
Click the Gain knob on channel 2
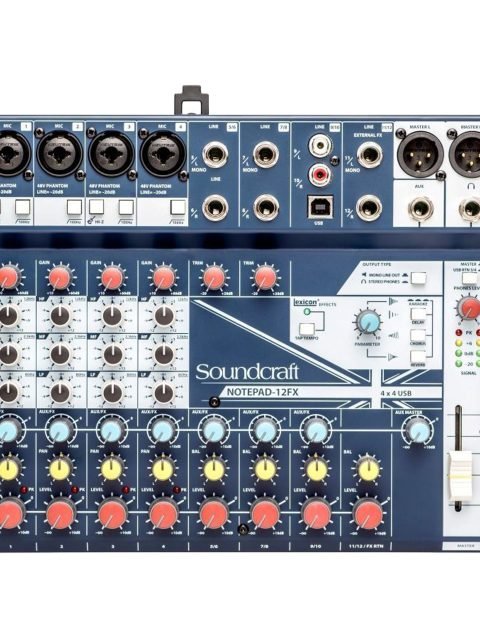click(60, 277)
